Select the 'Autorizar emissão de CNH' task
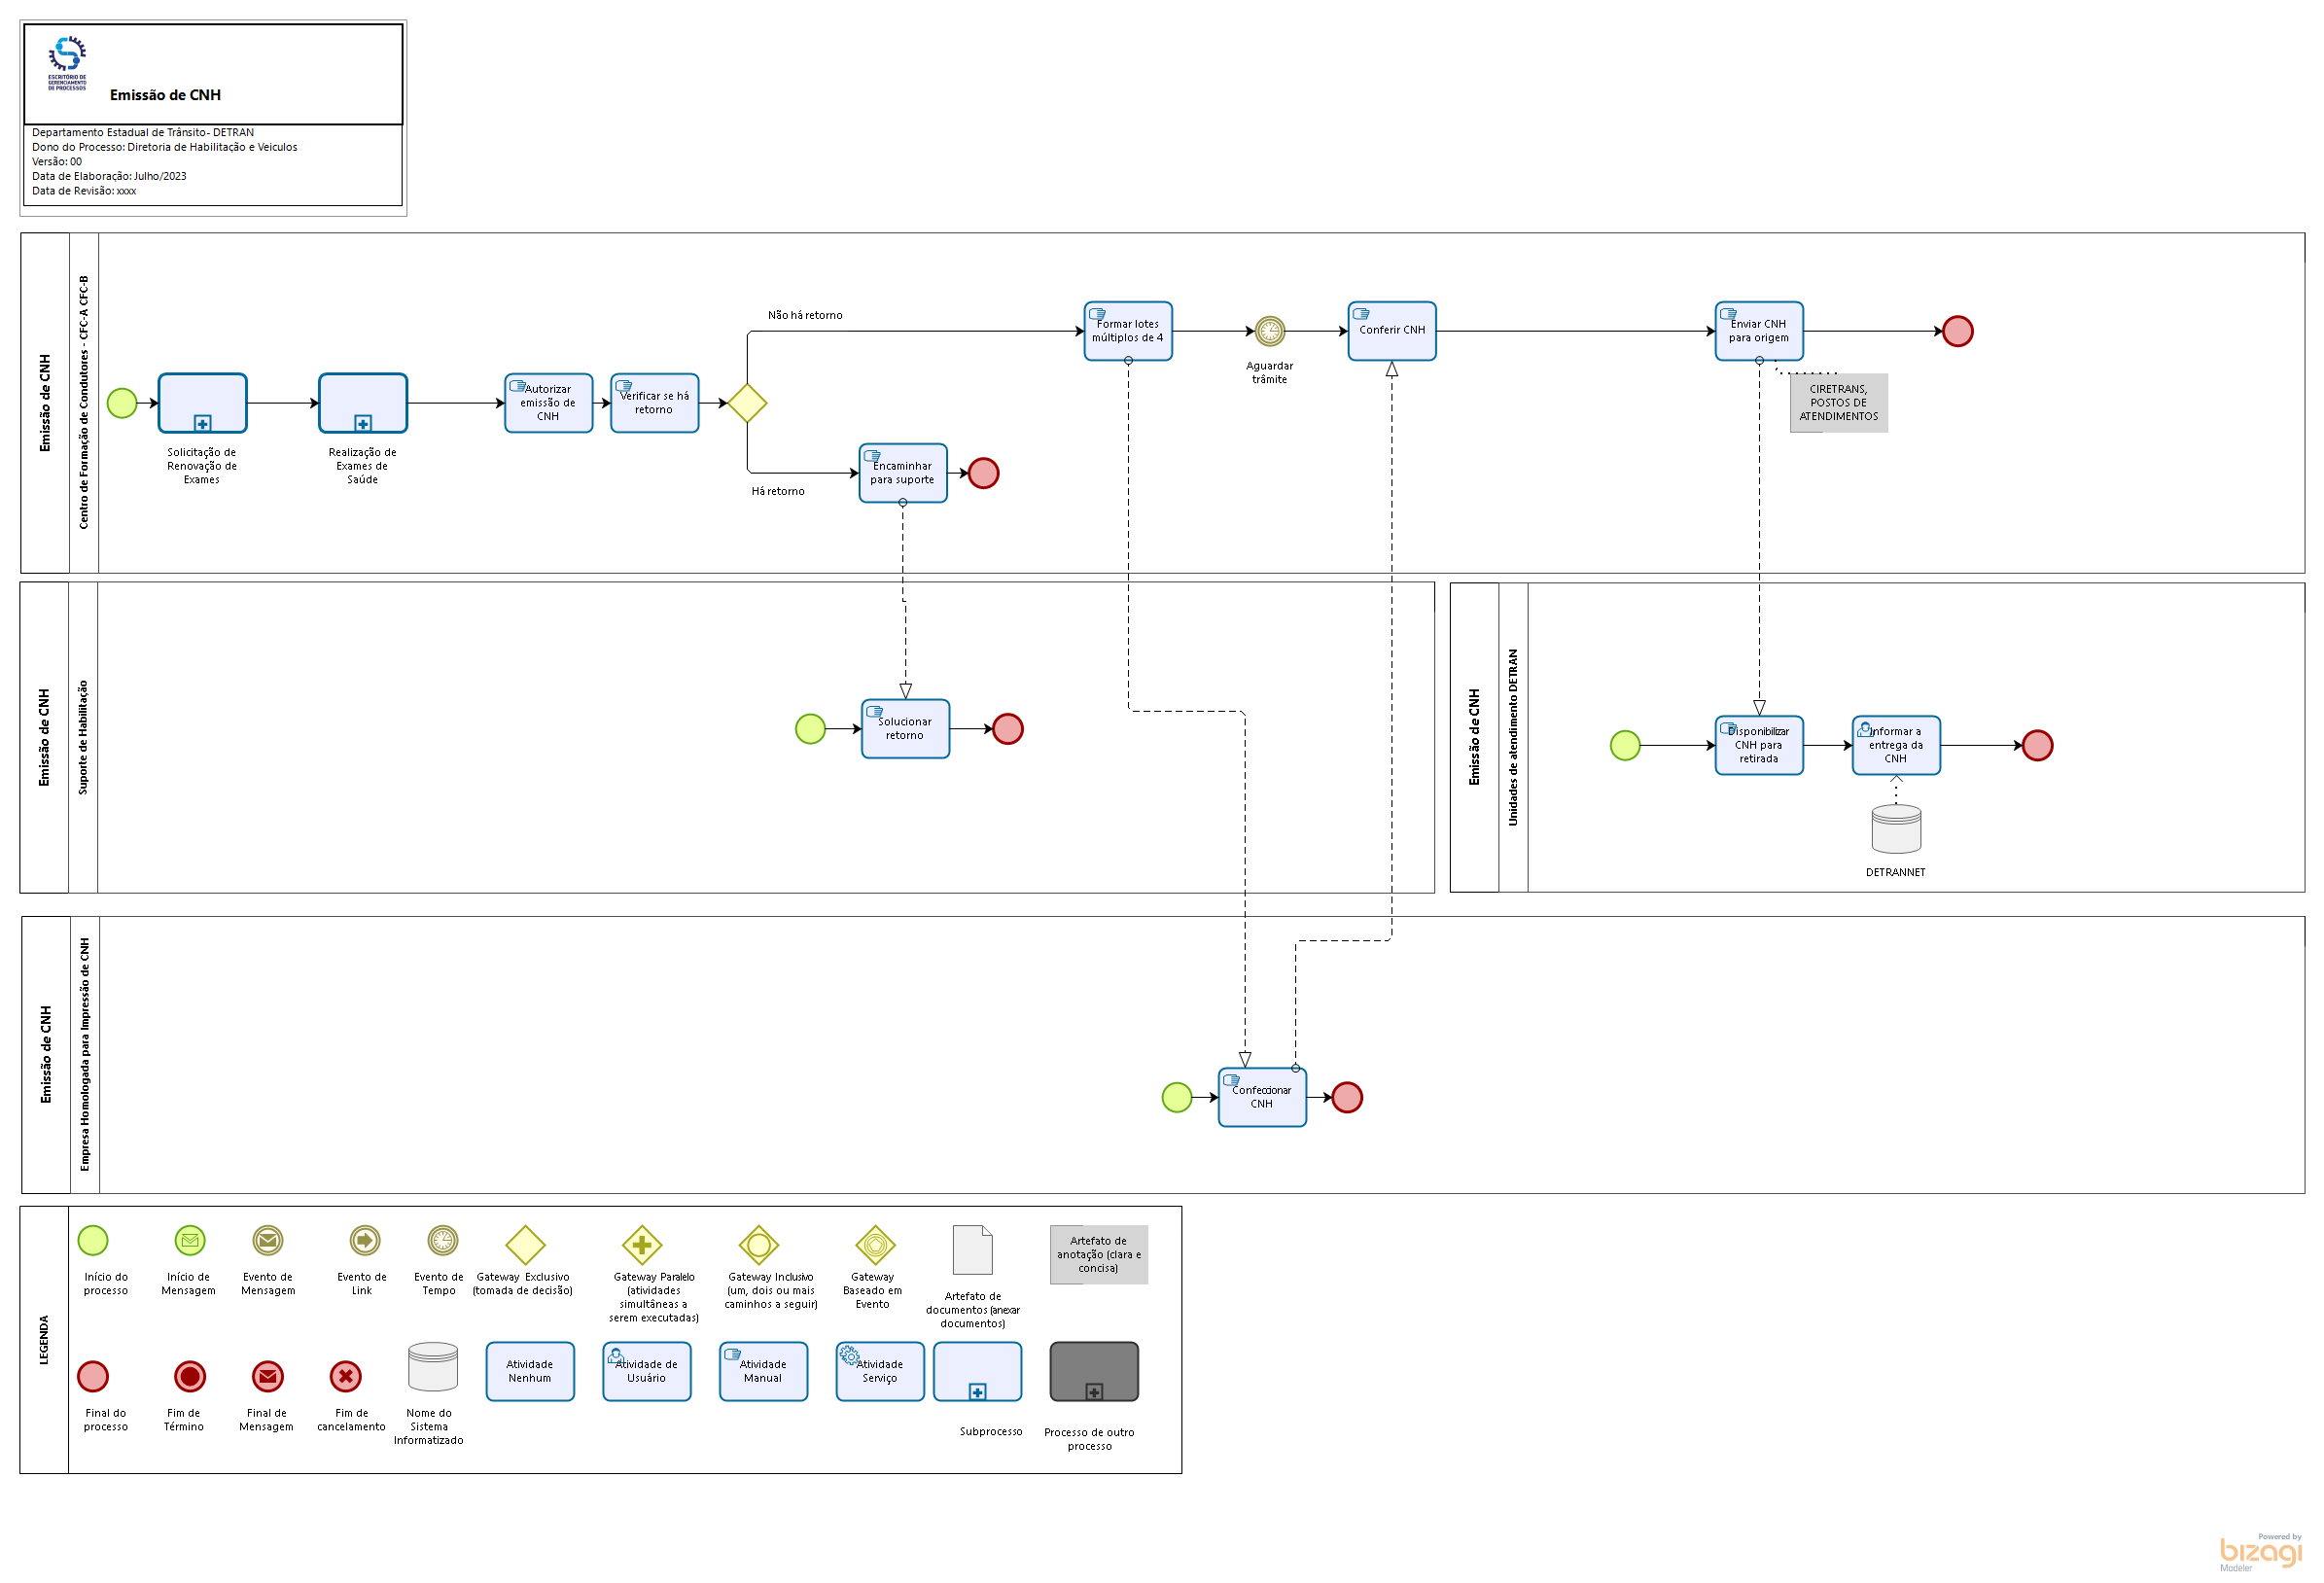This screenshot has width=2324, height=1583. tap(548, 403)
